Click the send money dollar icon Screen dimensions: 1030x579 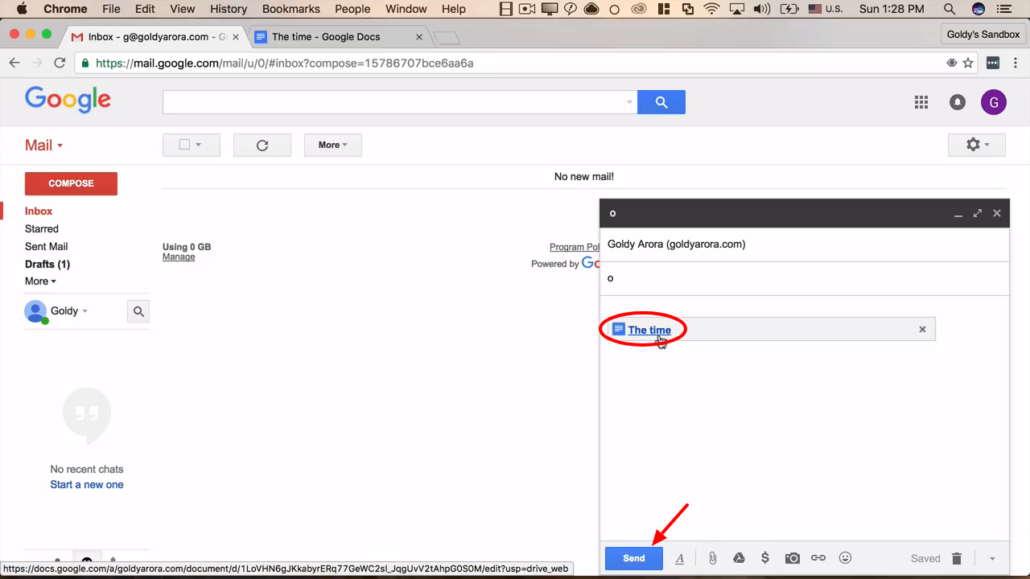click(x=765, y=558)
